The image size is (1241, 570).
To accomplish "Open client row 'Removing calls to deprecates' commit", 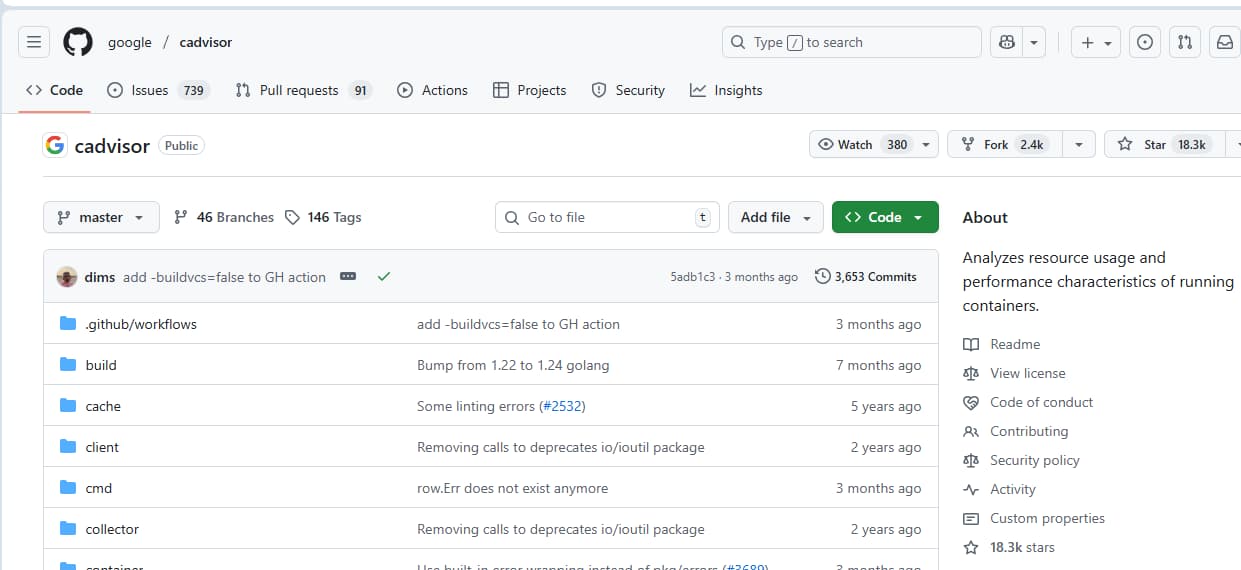I will [561, 447].
